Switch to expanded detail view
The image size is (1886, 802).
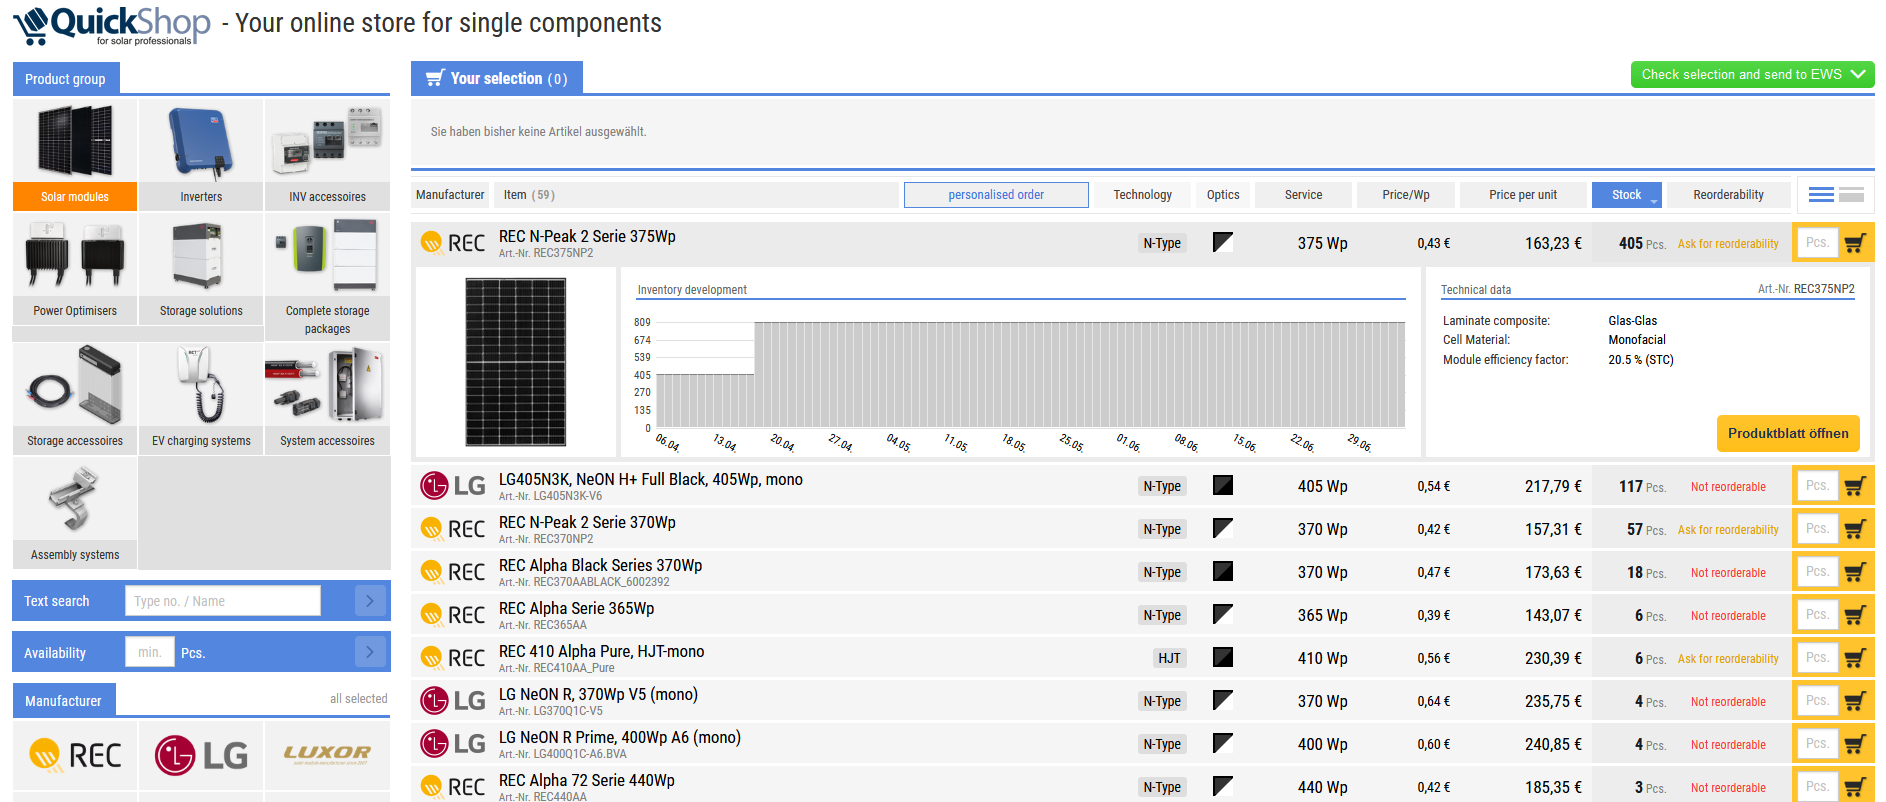click(1851, 195)
